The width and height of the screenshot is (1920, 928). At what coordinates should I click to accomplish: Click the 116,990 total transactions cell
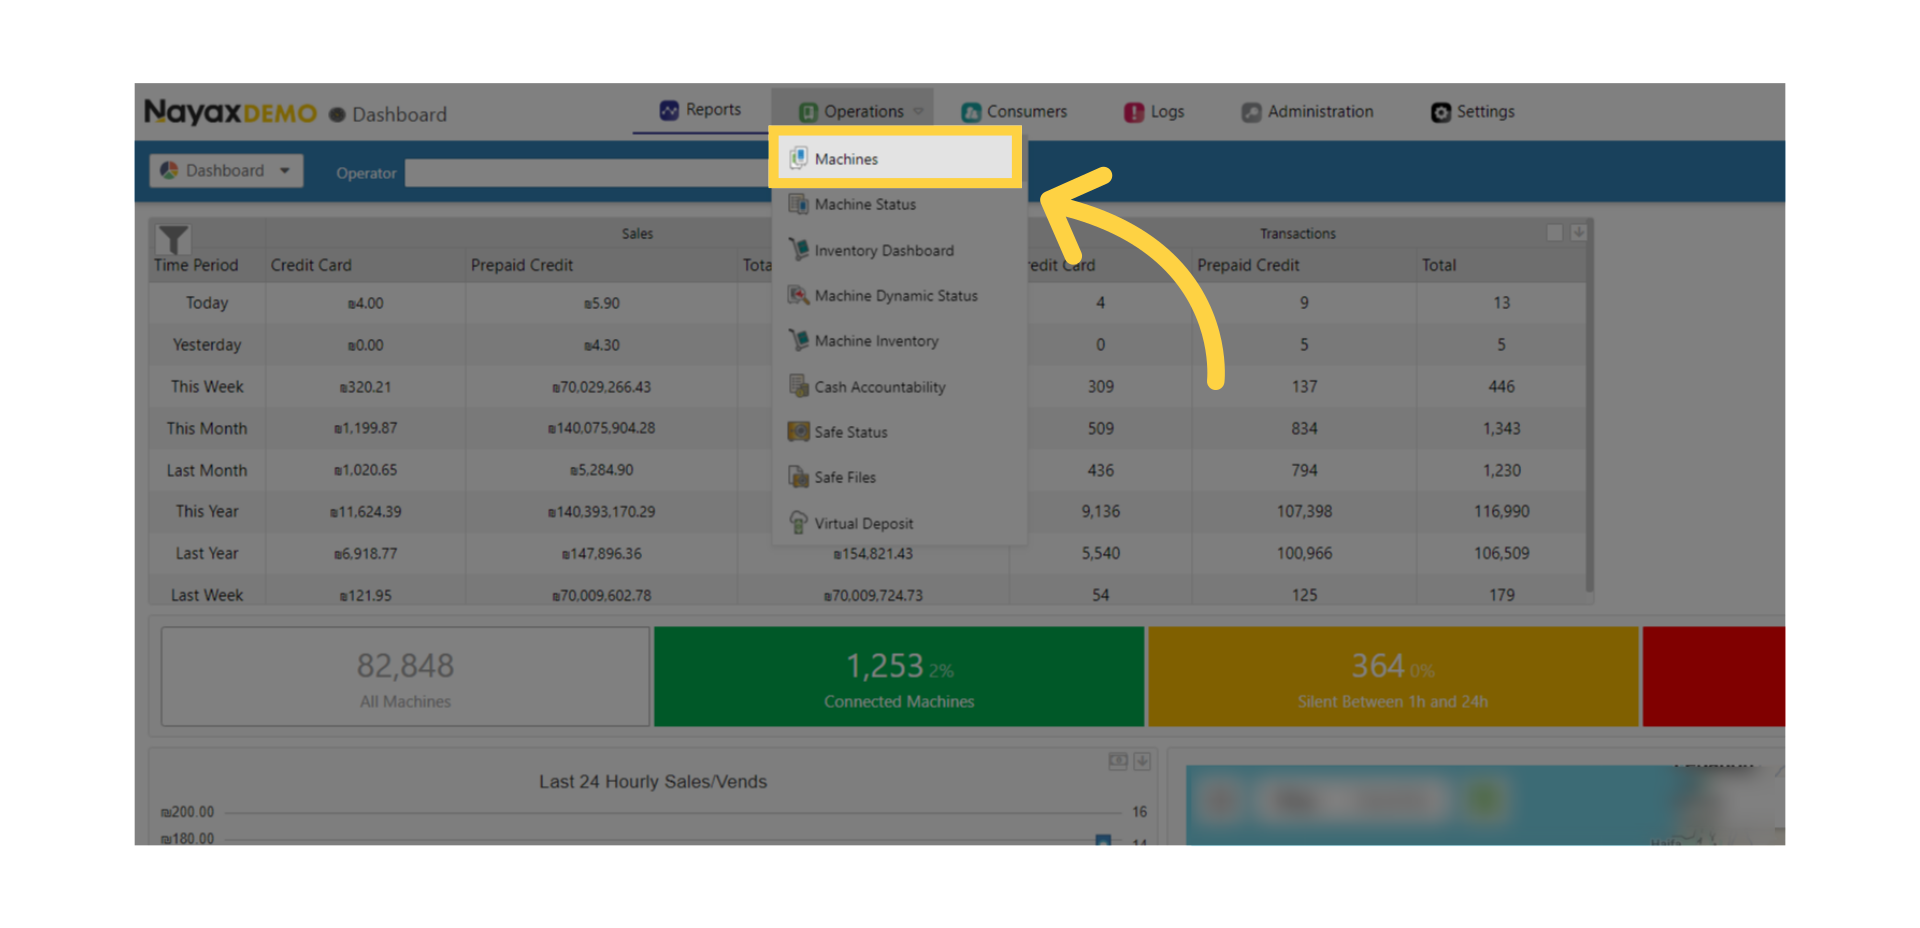click(x=1501, y=511)
